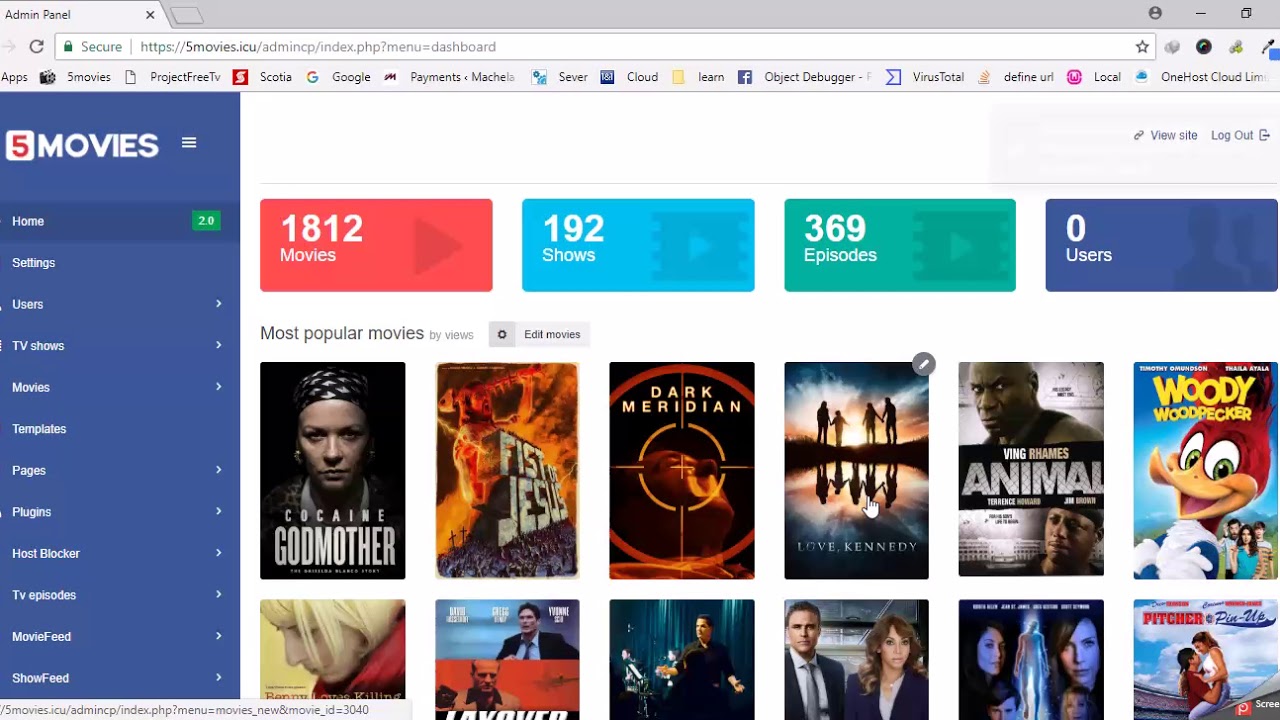The image size is (1280, 720).
Task: Open the 369 Episodes stat card
Action: [900, 245]
